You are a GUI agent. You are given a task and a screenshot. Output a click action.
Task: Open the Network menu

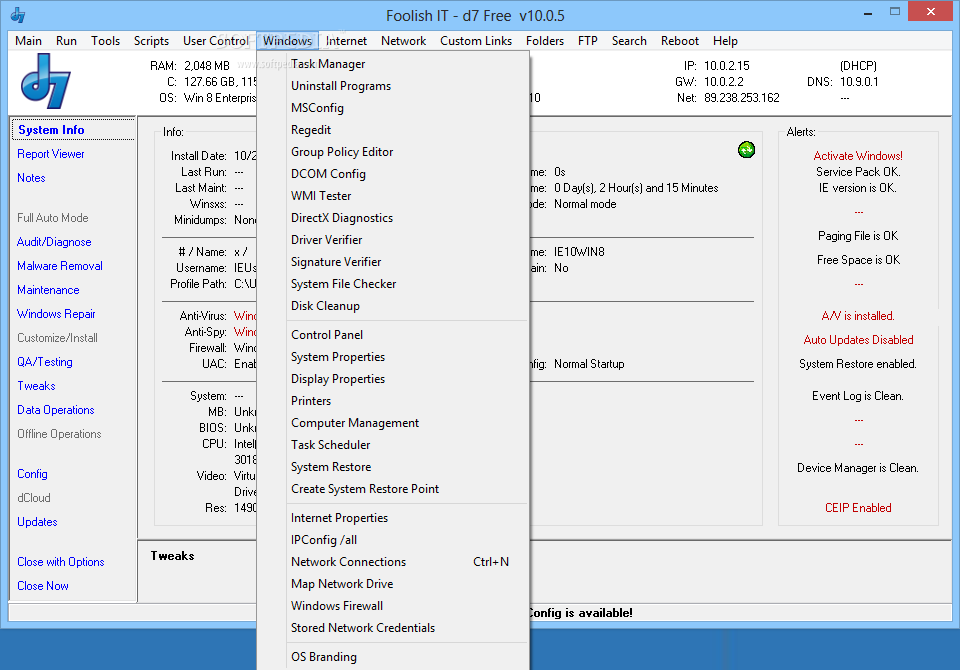403,41
